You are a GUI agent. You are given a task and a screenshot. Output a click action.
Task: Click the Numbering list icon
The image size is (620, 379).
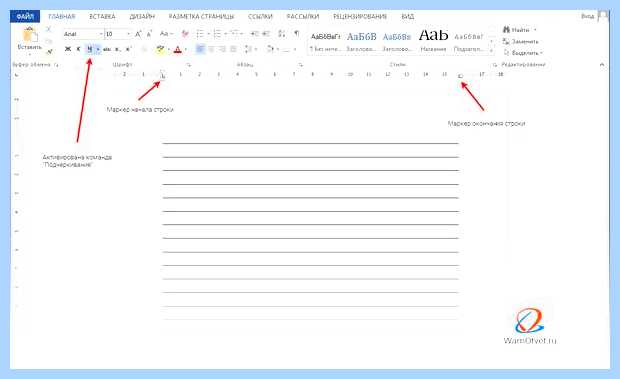[217, 34]
